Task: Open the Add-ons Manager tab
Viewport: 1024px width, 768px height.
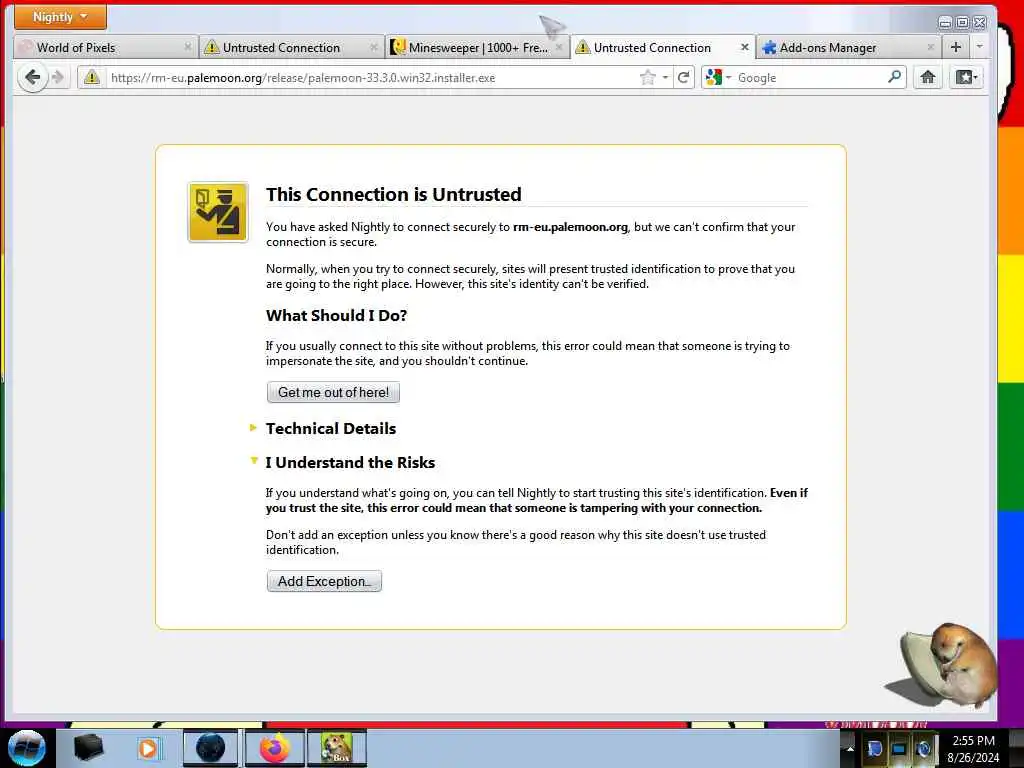Action: tap(848, 47)
